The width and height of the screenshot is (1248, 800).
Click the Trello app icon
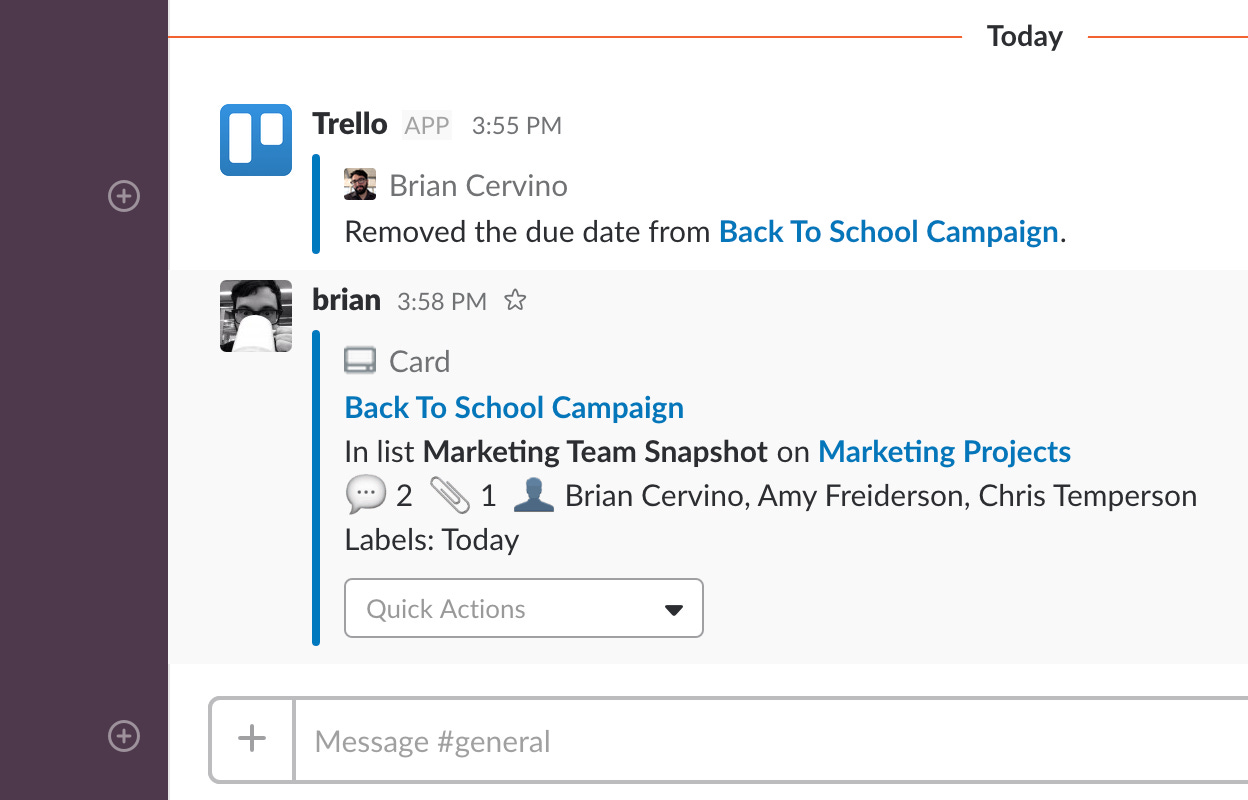pyautogui.click(x=254, y=140)
